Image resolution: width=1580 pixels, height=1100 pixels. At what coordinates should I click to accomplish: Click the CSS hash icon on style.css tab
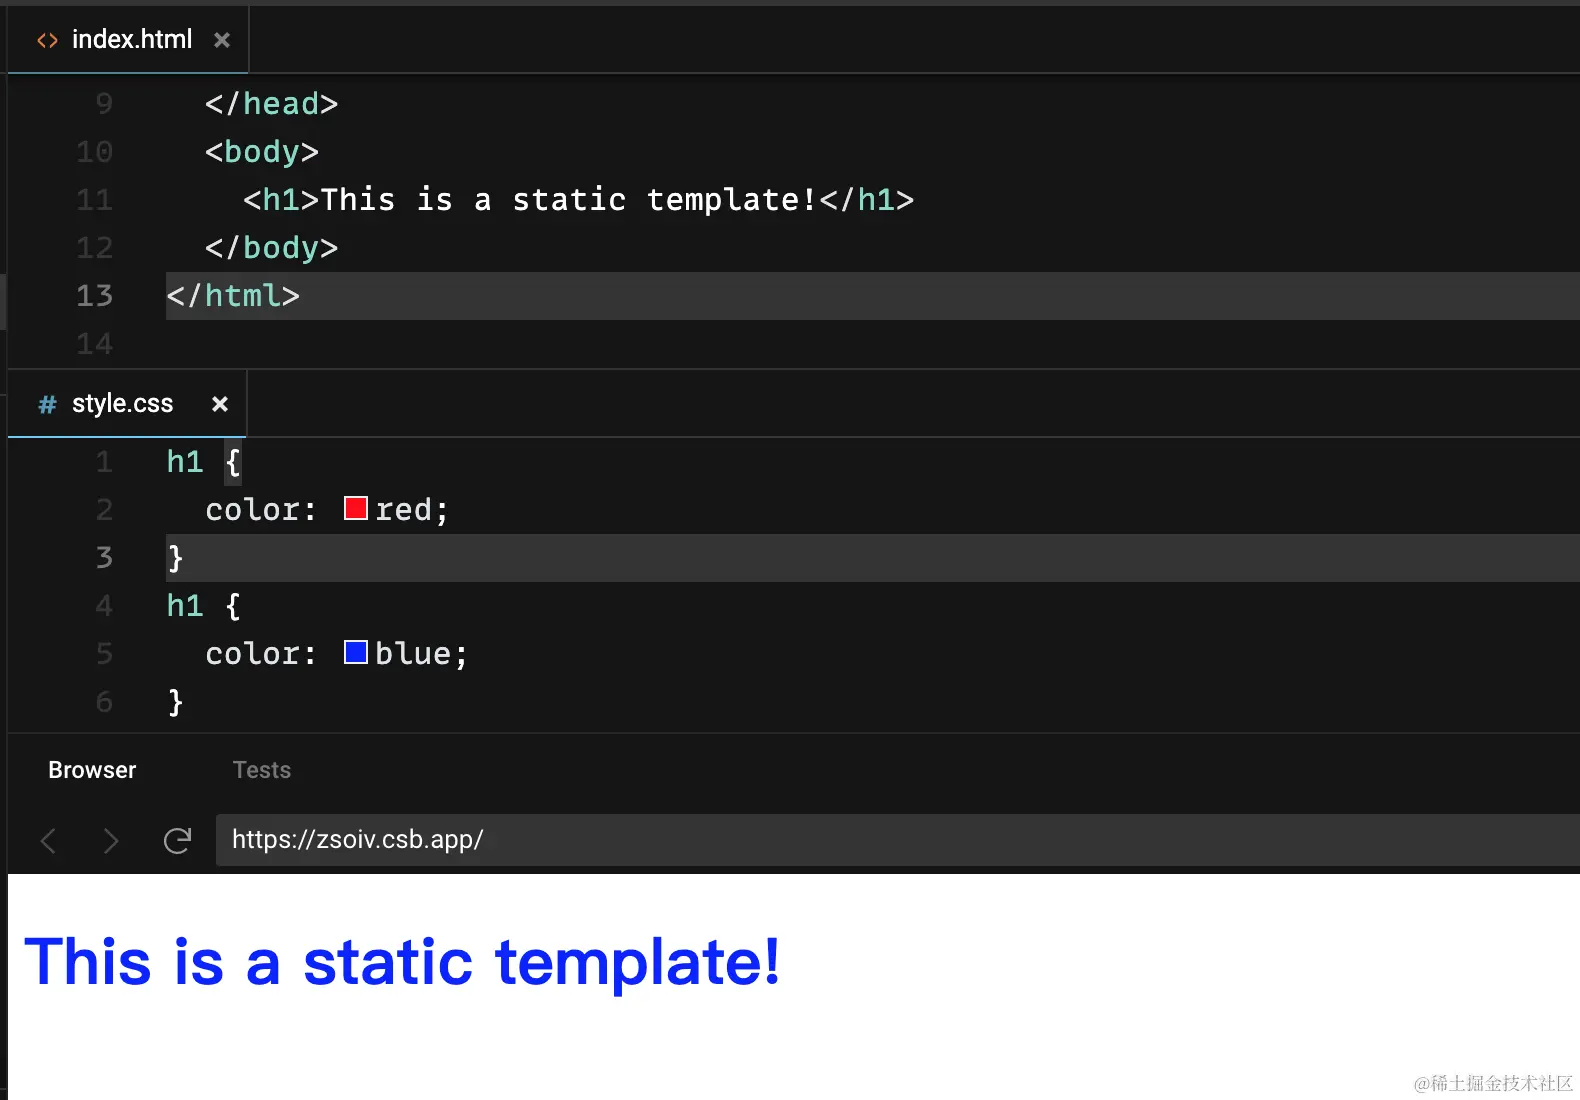tap(47, 404)
